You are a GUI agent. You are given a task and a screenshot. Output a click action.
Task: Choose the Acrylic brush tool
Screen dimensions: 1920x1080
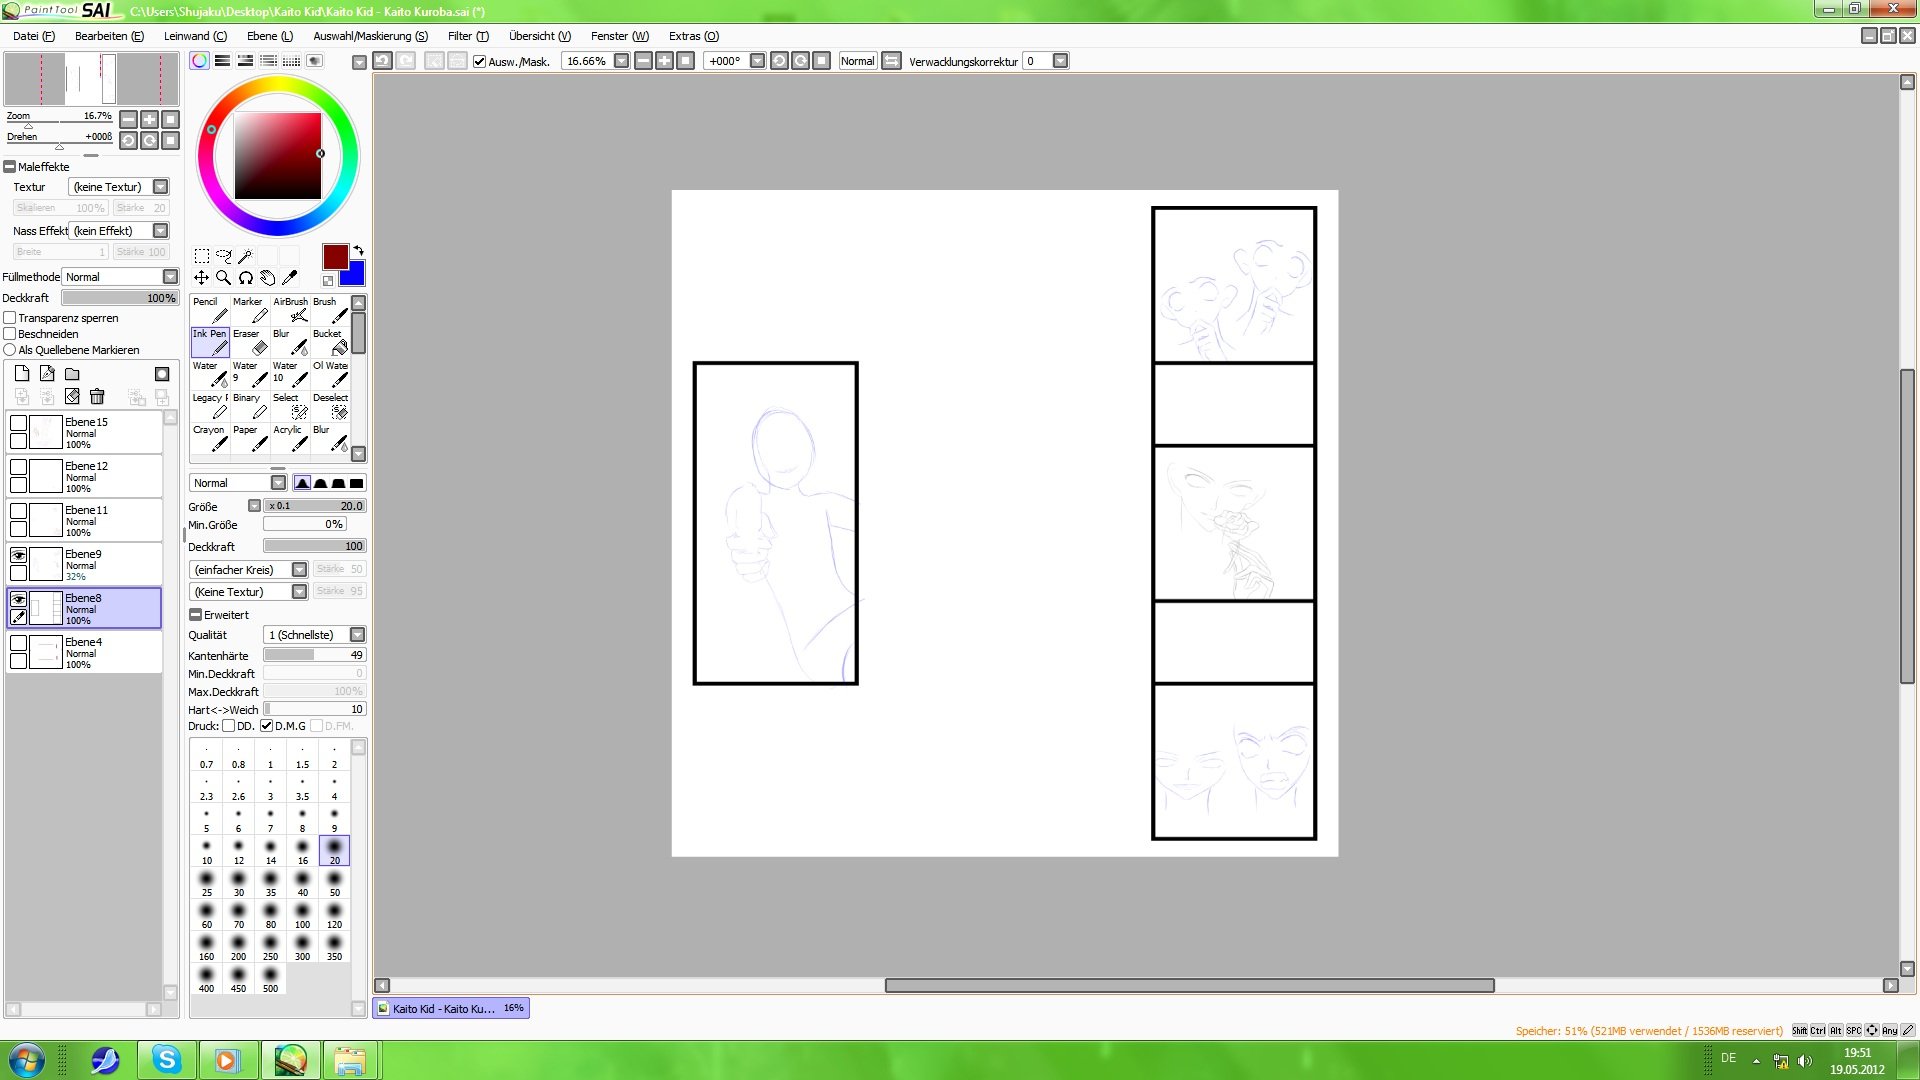[x=290, y=438]
